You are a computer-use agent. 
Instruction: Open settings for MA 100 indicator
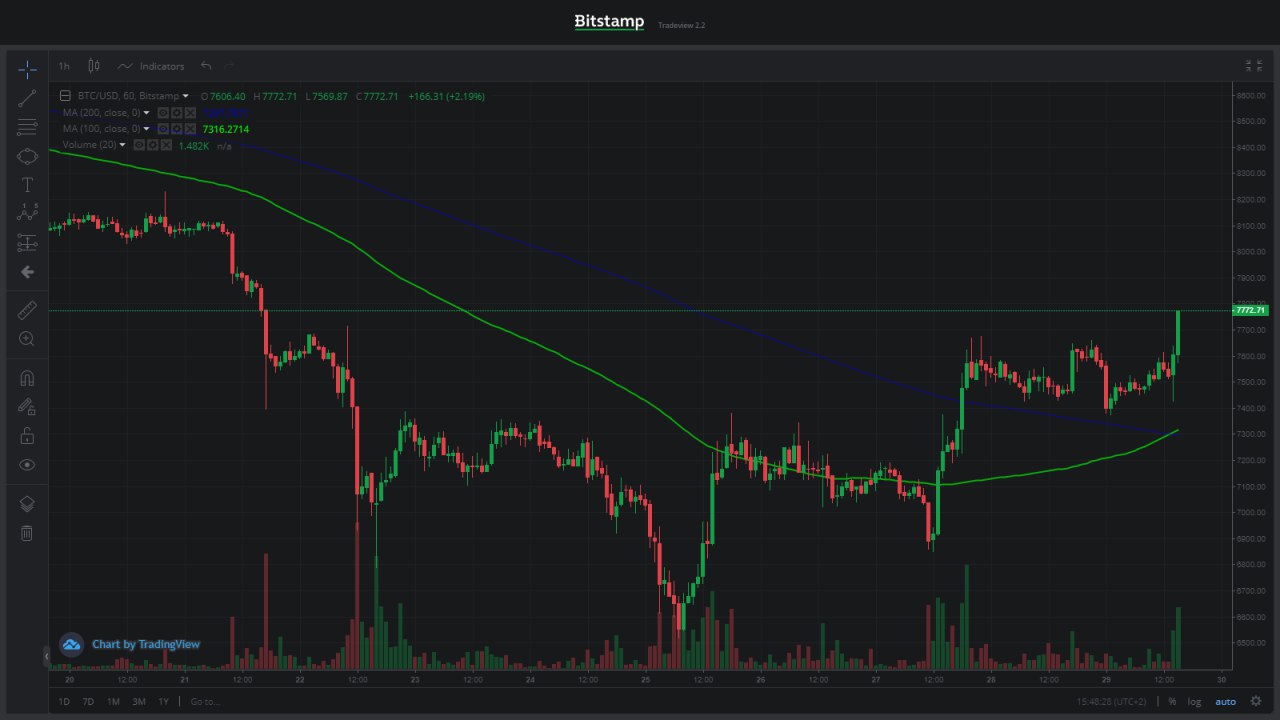(x=176, y=129)
